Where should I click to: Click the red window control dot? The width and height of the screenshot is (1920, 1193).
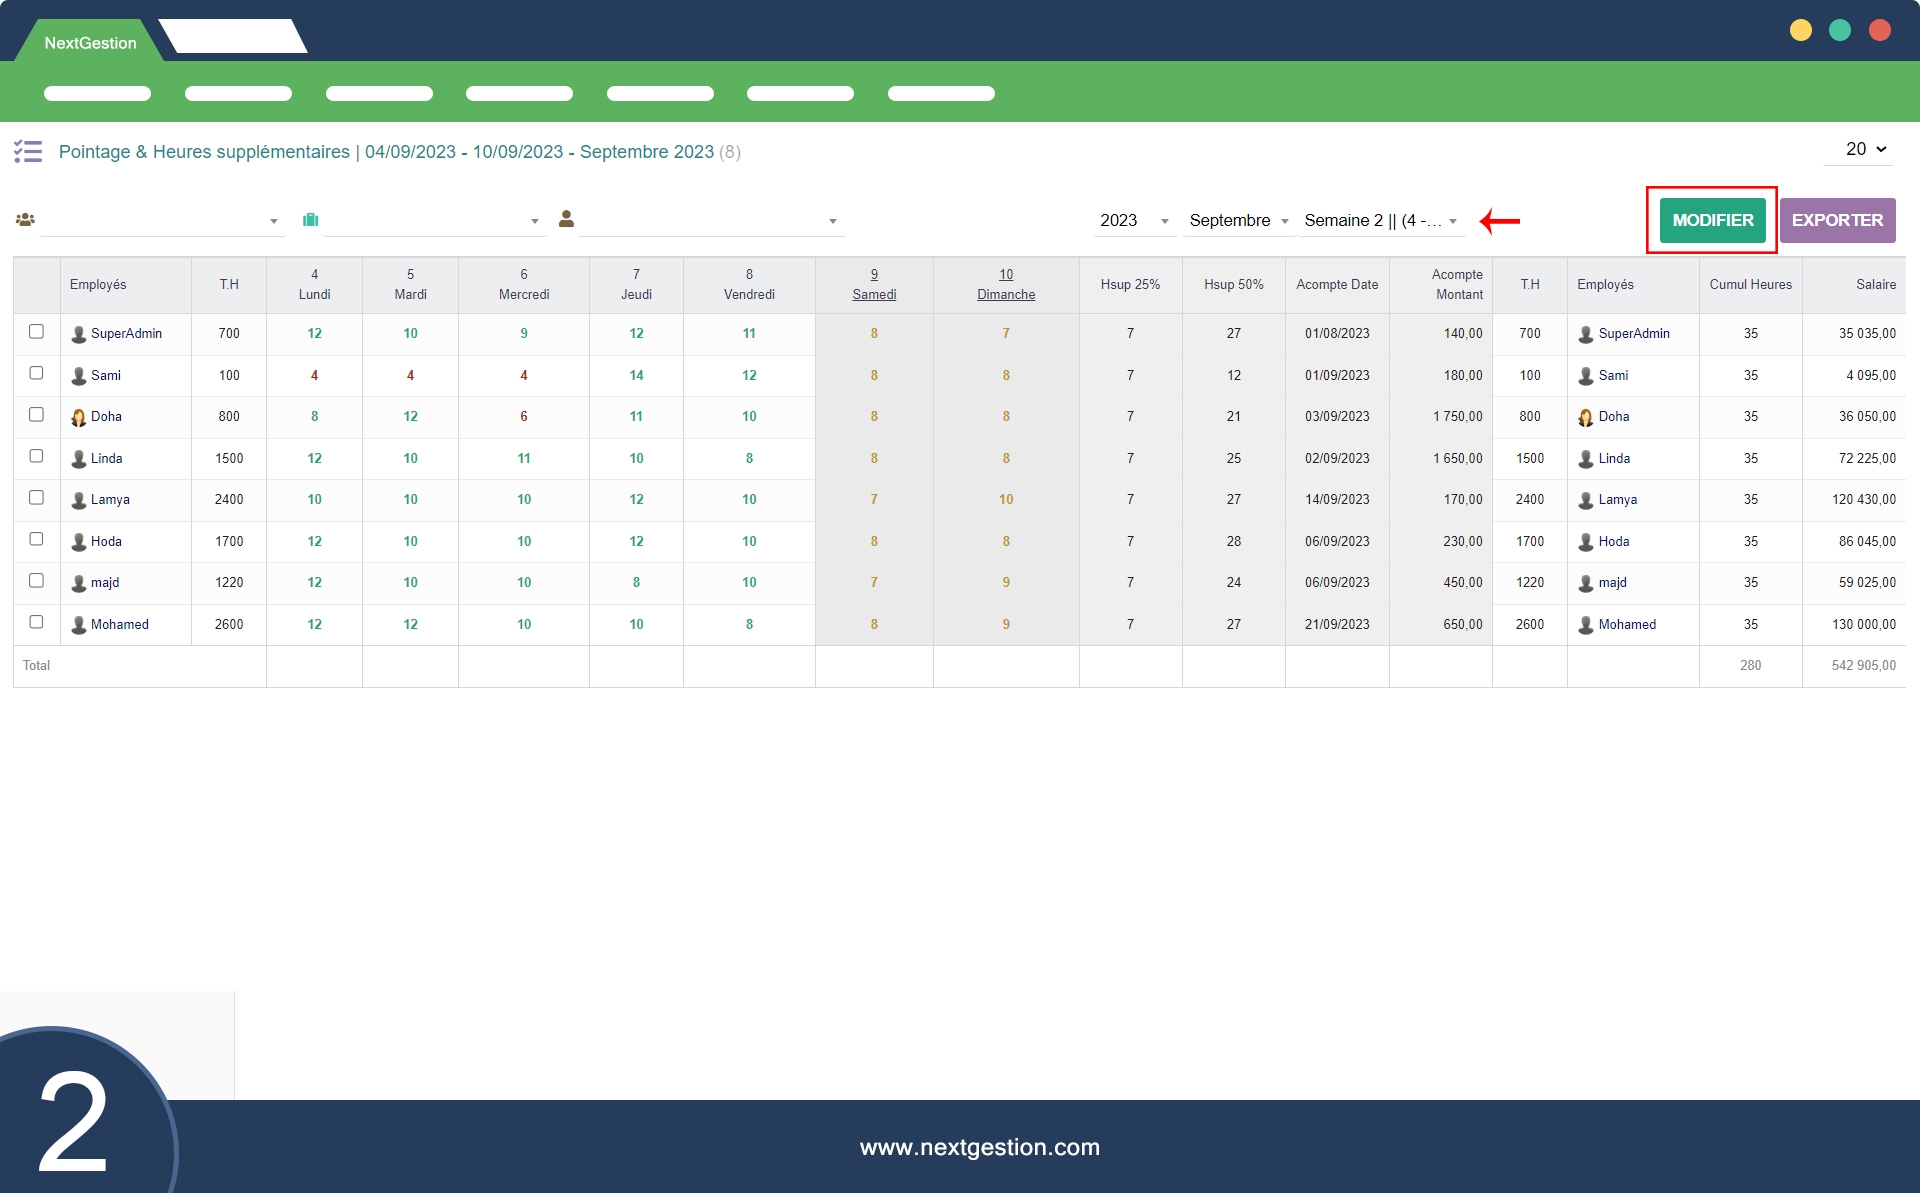(x=1880, y=31)
